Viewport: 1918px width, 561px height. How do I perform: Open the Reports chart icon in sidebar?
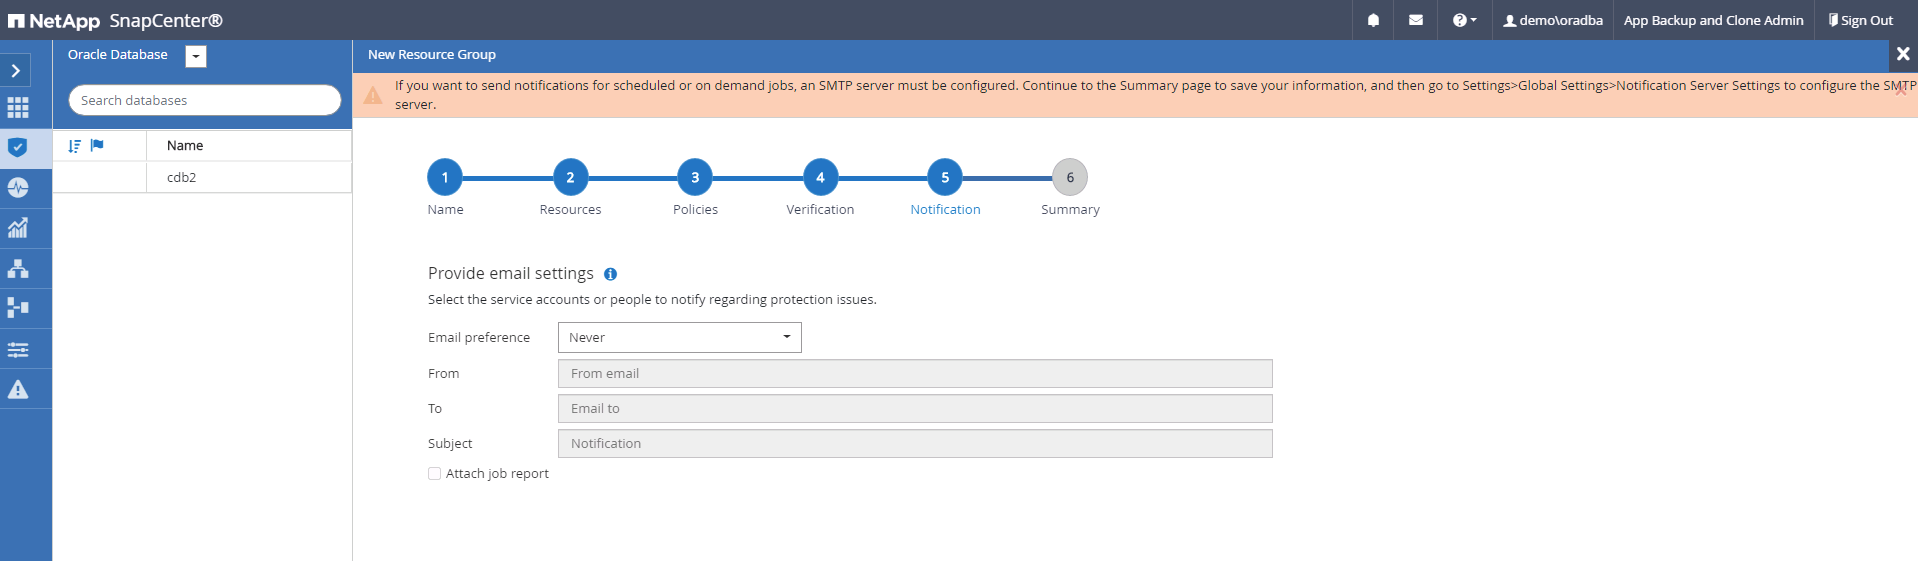tap(18, 228)
